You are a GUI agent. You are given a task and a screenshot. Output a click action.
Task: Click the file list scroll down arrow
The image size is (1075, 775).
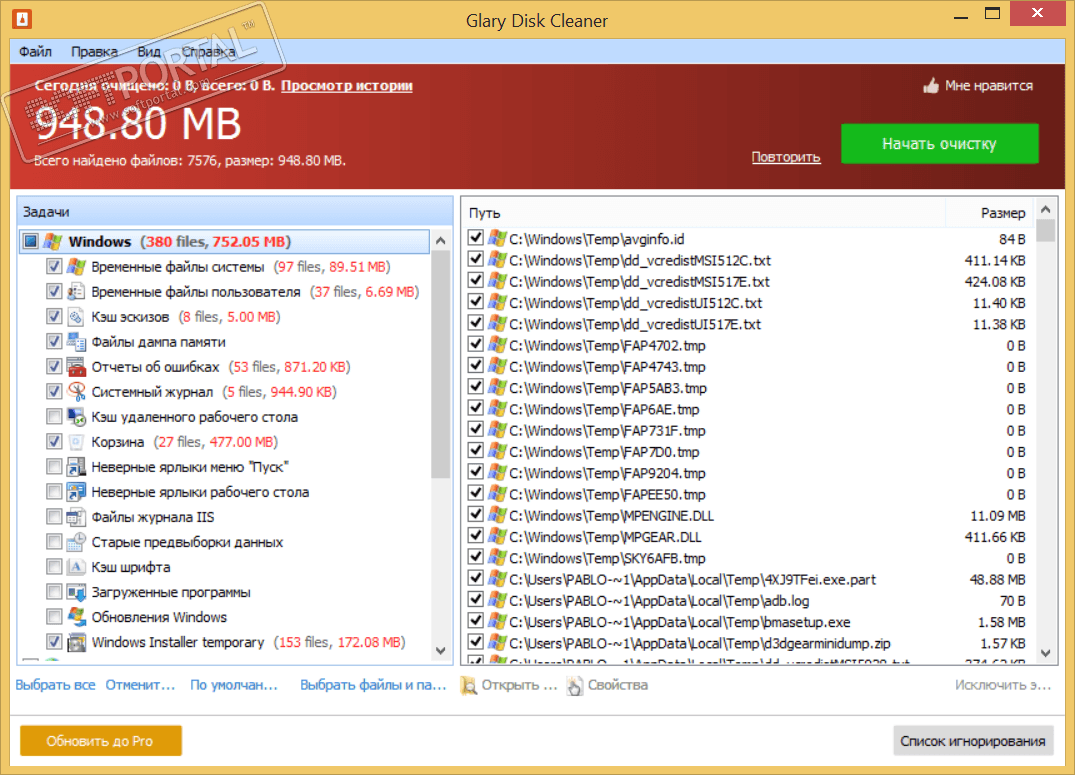tap(1046, 654)
